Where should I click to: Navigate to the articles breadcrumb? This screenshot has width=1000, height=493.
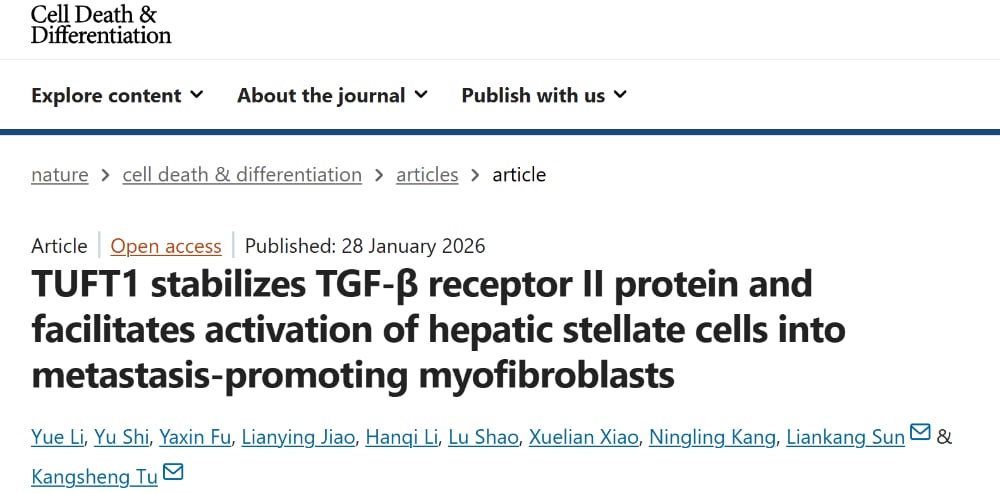(x=427, y=175)
